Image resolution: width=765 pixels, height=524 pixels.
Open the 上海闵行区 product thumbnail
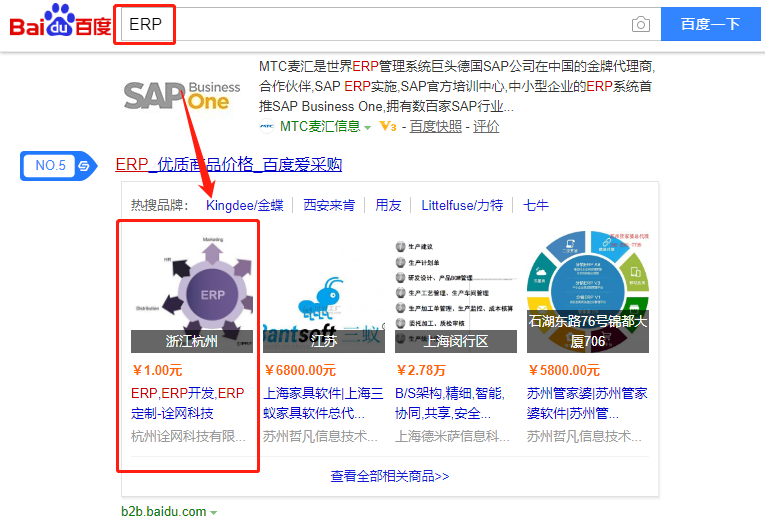coord(456,292)
